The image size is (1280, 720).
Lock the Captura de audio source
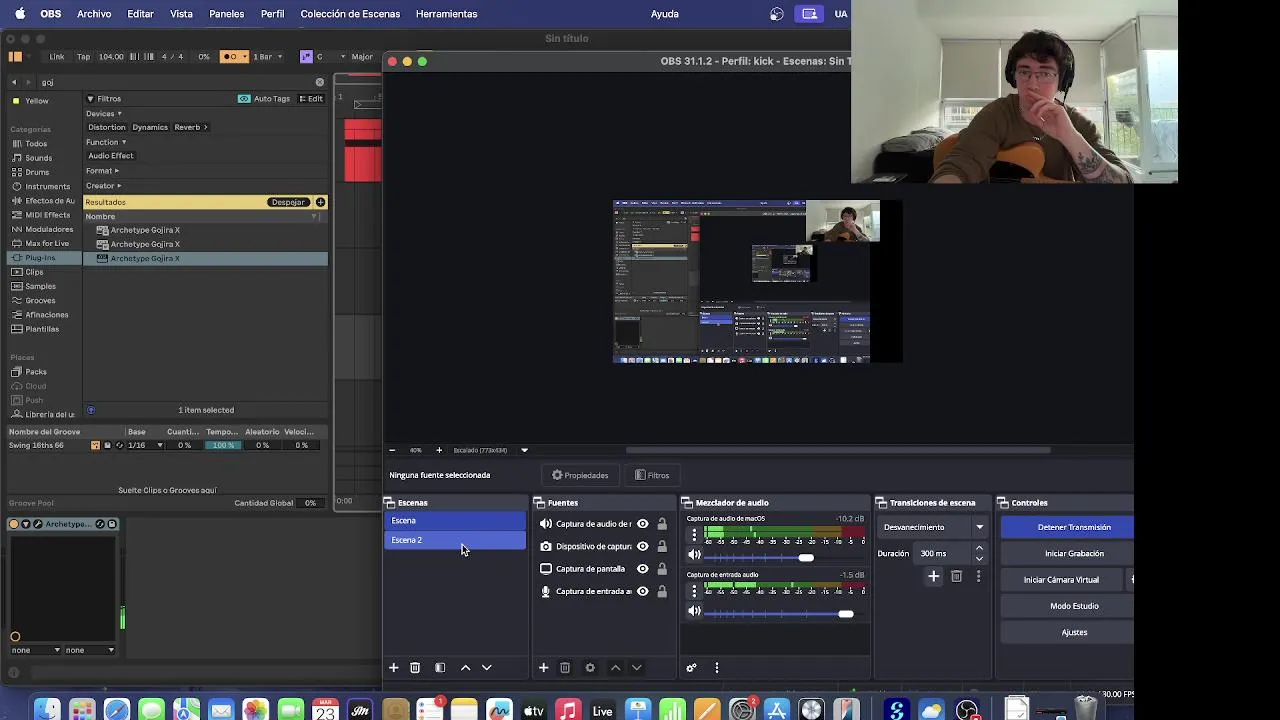pos(662,524)
